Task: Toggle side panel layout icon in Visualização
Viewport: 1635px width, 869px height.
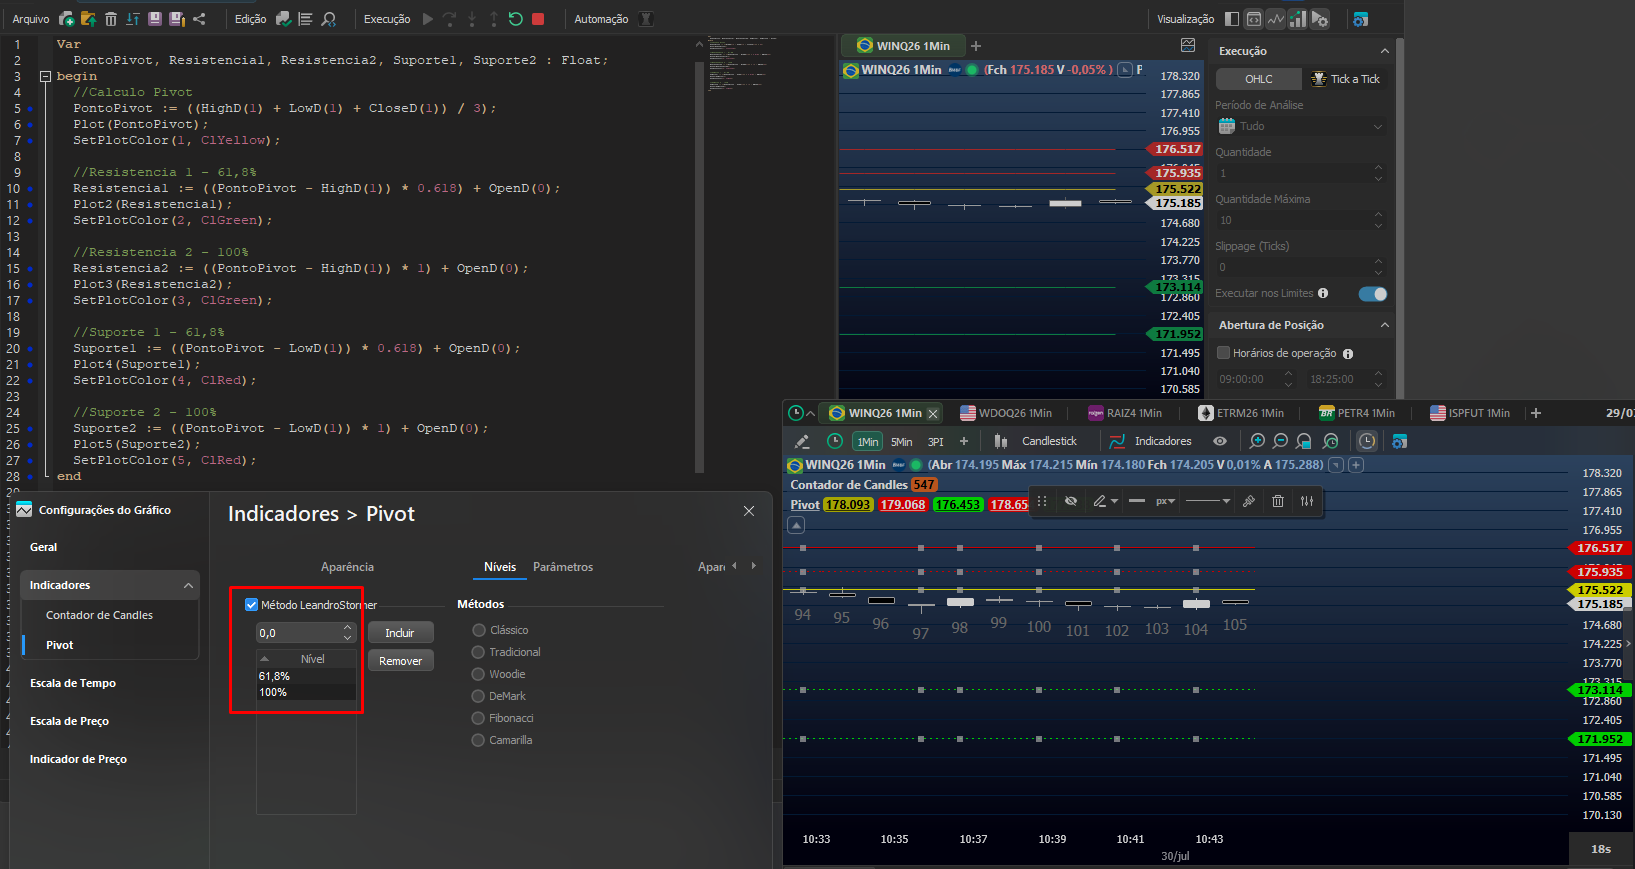Action: click(x=1232, y=19)
